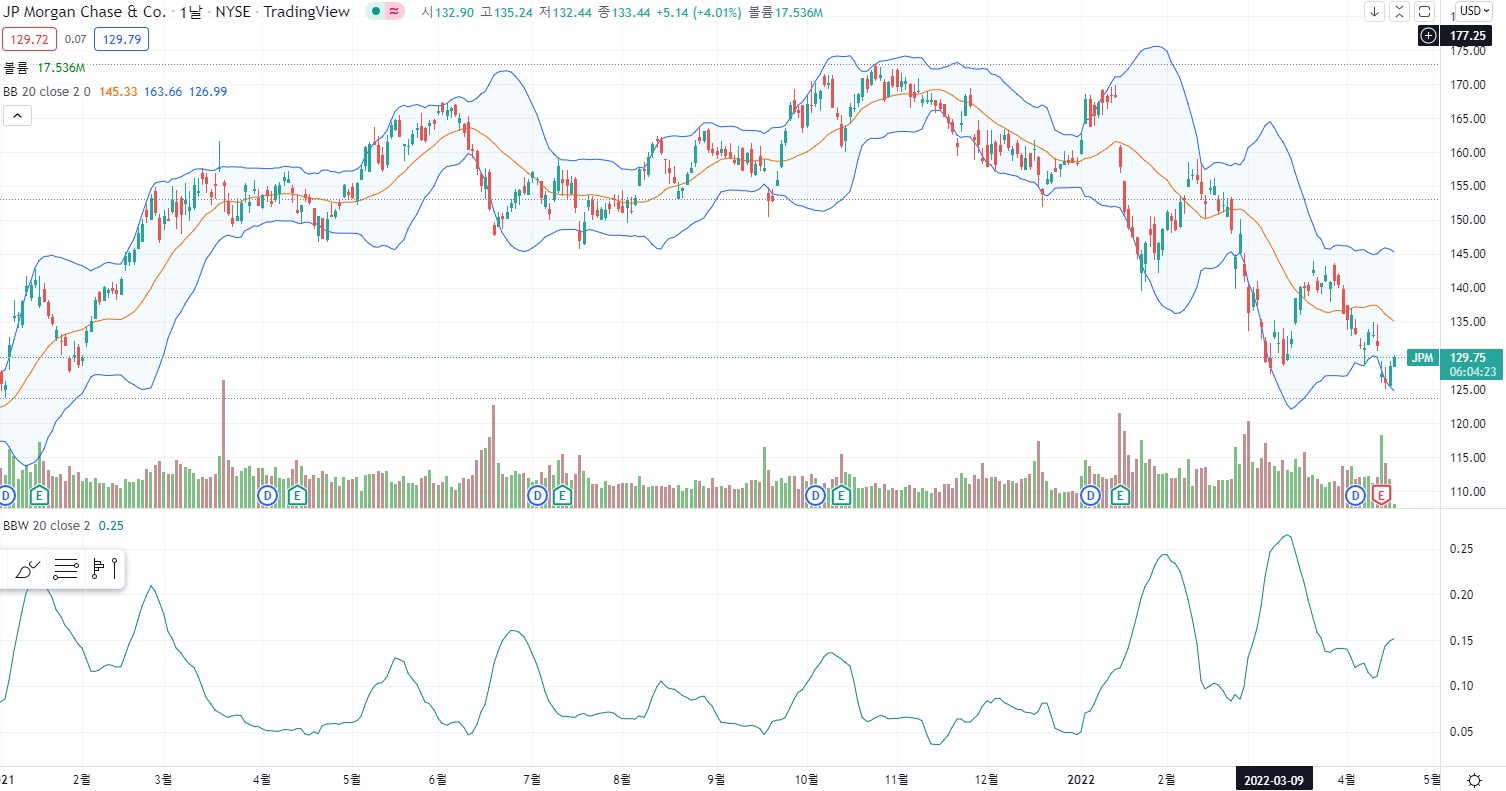Click the buy price button 129.79
The height and width of the screenshot is (791, 1506).
point(119,40)
